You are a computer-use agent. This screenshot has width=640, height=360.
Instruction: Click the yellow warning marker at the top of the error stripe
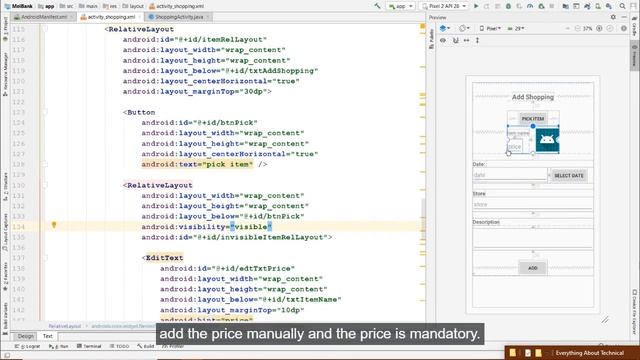coord(422,27)
